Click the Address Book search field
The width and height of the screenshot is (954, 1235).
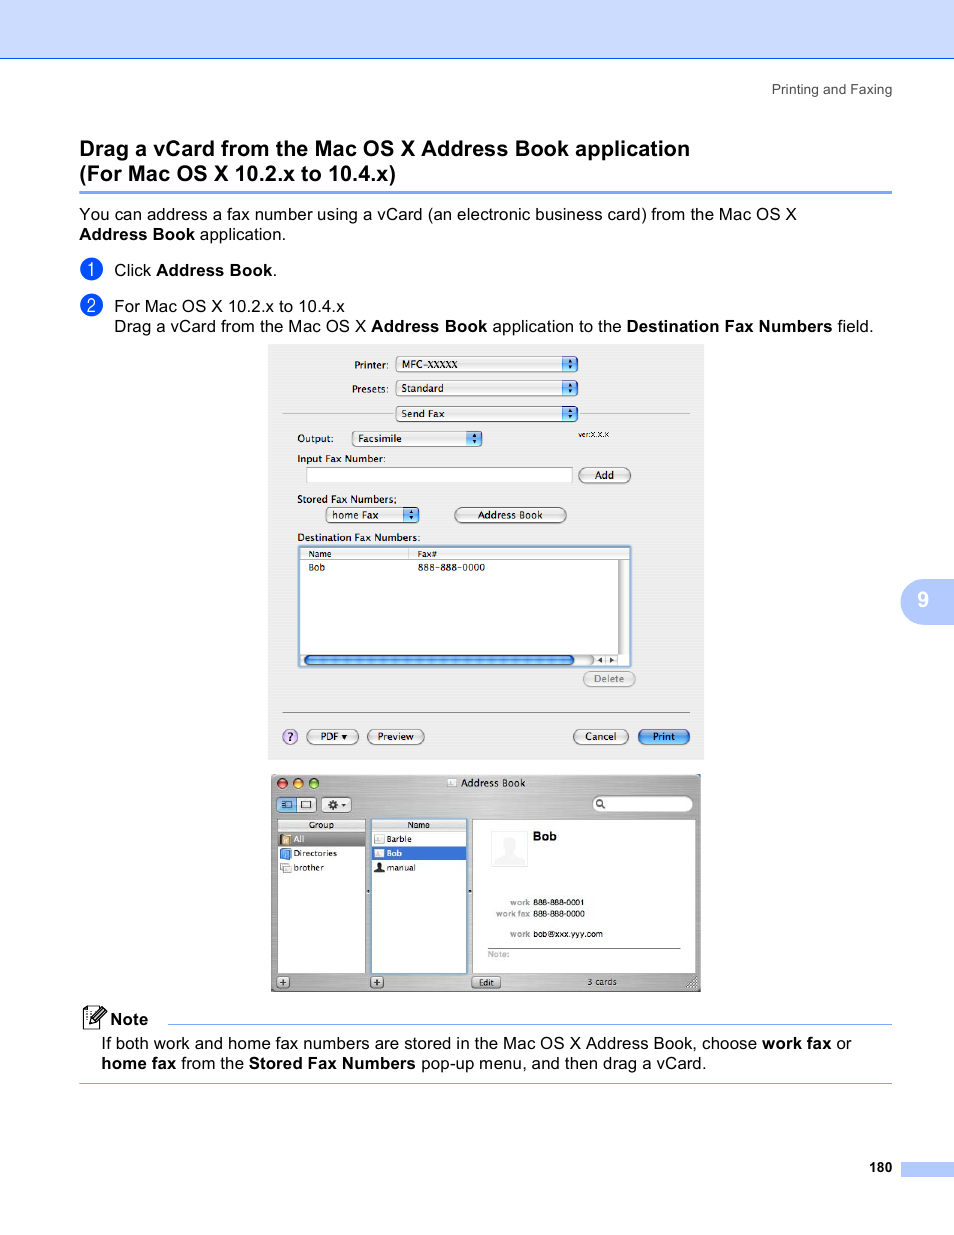pyautogui.click(x=643, y=804)
